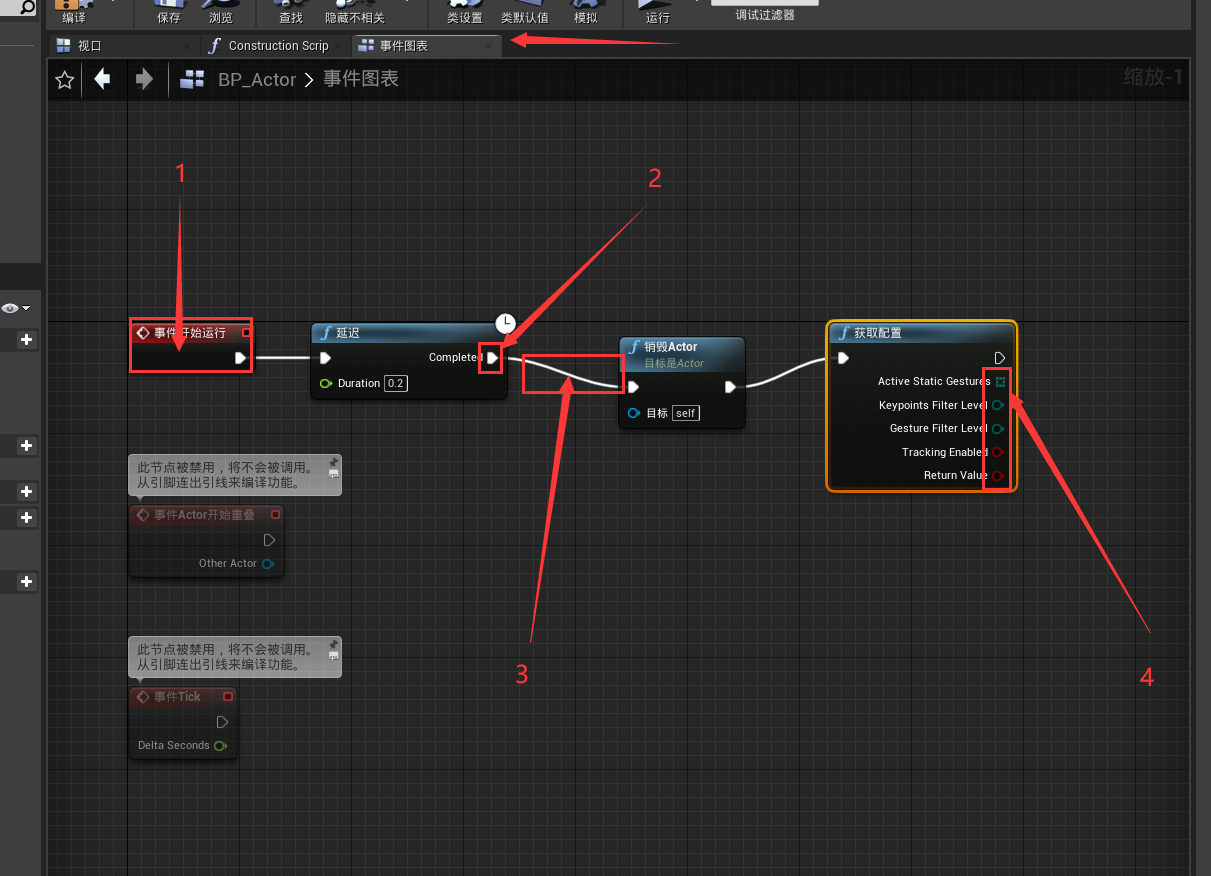Click the Active Static Gestures array pin
This screenshot has width=1211, height=876.
click(1000, 382)
